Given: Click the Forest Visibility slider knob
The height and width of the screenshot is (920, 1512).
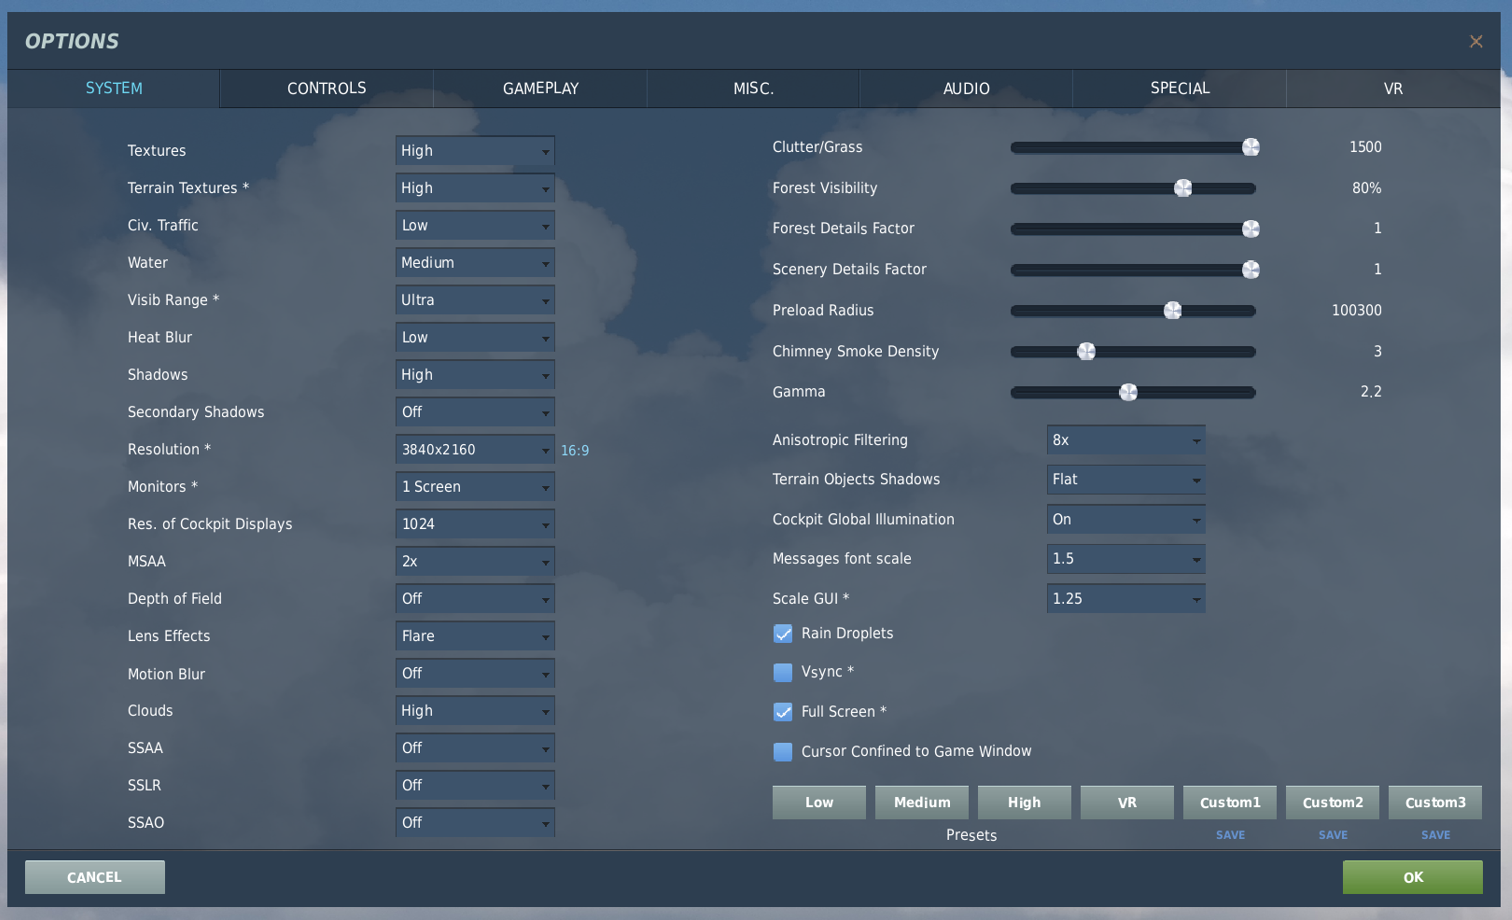Looking at the screenshot, I should pos(1183,188).
